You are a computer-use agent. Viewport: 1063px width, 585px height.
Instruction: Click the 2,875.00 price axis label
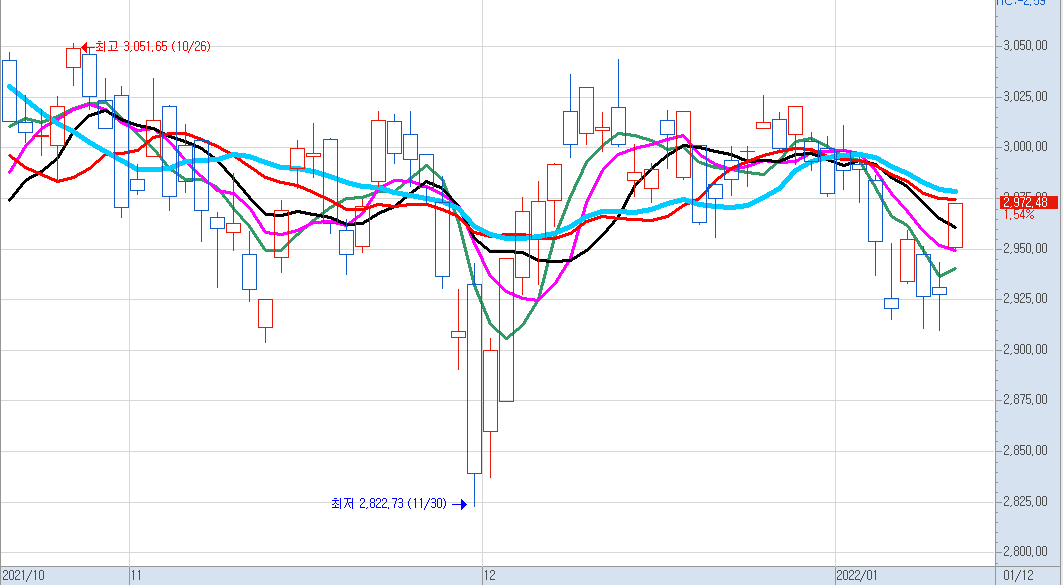coord(1026,400)
